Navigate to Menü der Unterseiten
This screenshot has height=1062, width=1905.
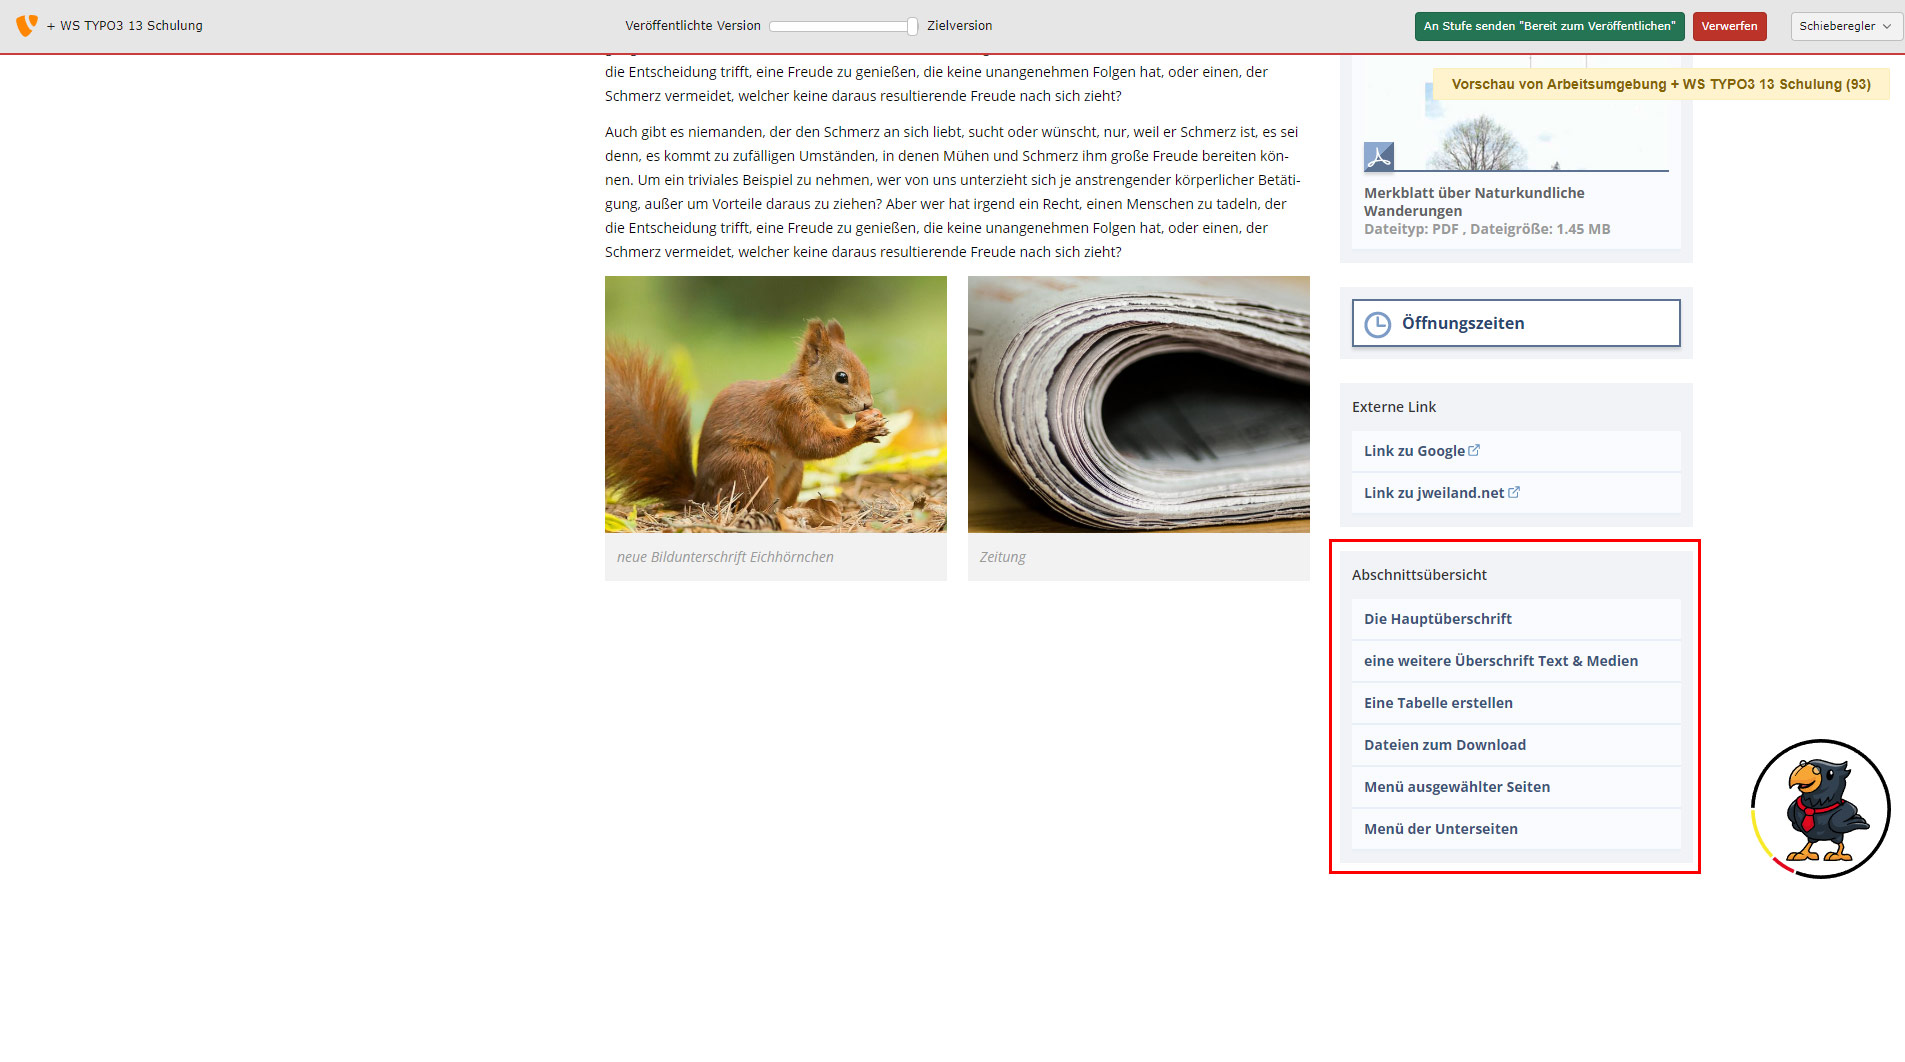coord(1440,829)
